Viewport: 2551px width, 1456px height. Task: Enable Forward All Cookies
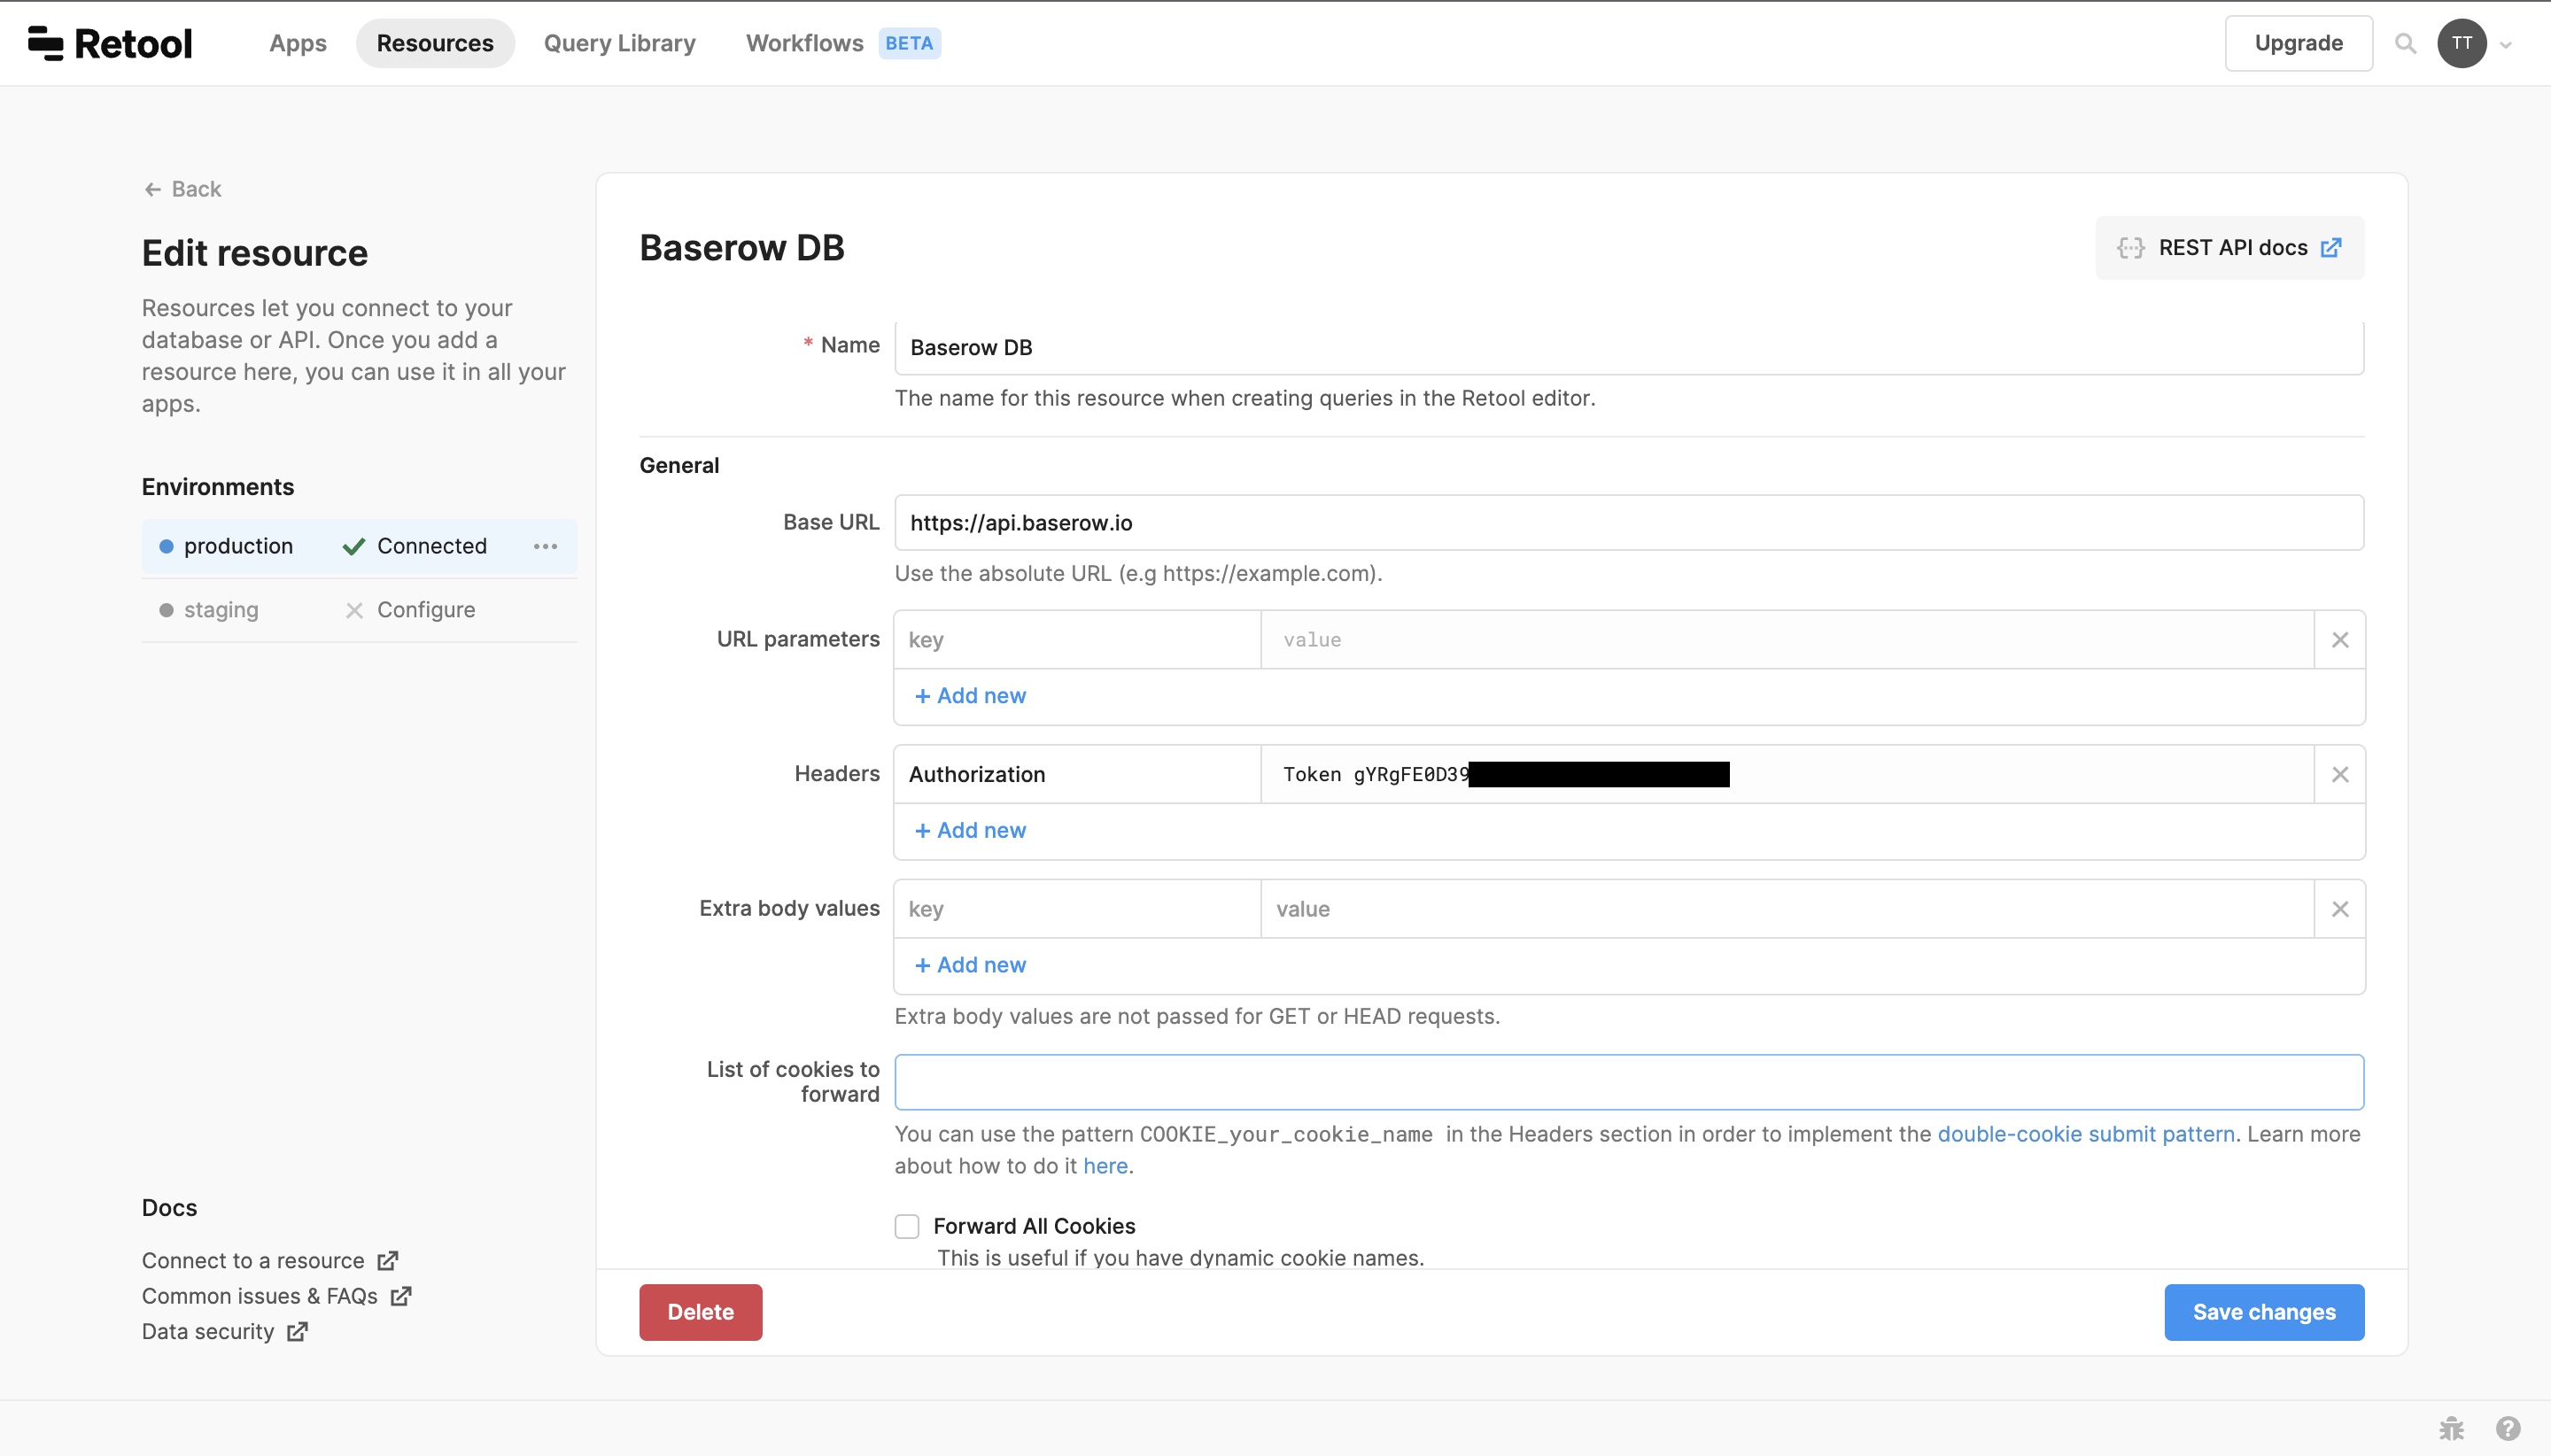click(x=905, y=1225)
